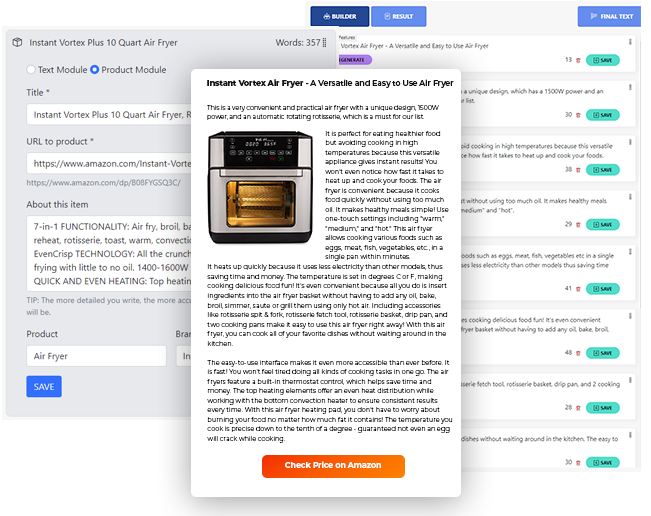This screenshot has width=651, height=516.
Task: Click the 'Words: 357' counter
Action: click(x=298, y=42)
